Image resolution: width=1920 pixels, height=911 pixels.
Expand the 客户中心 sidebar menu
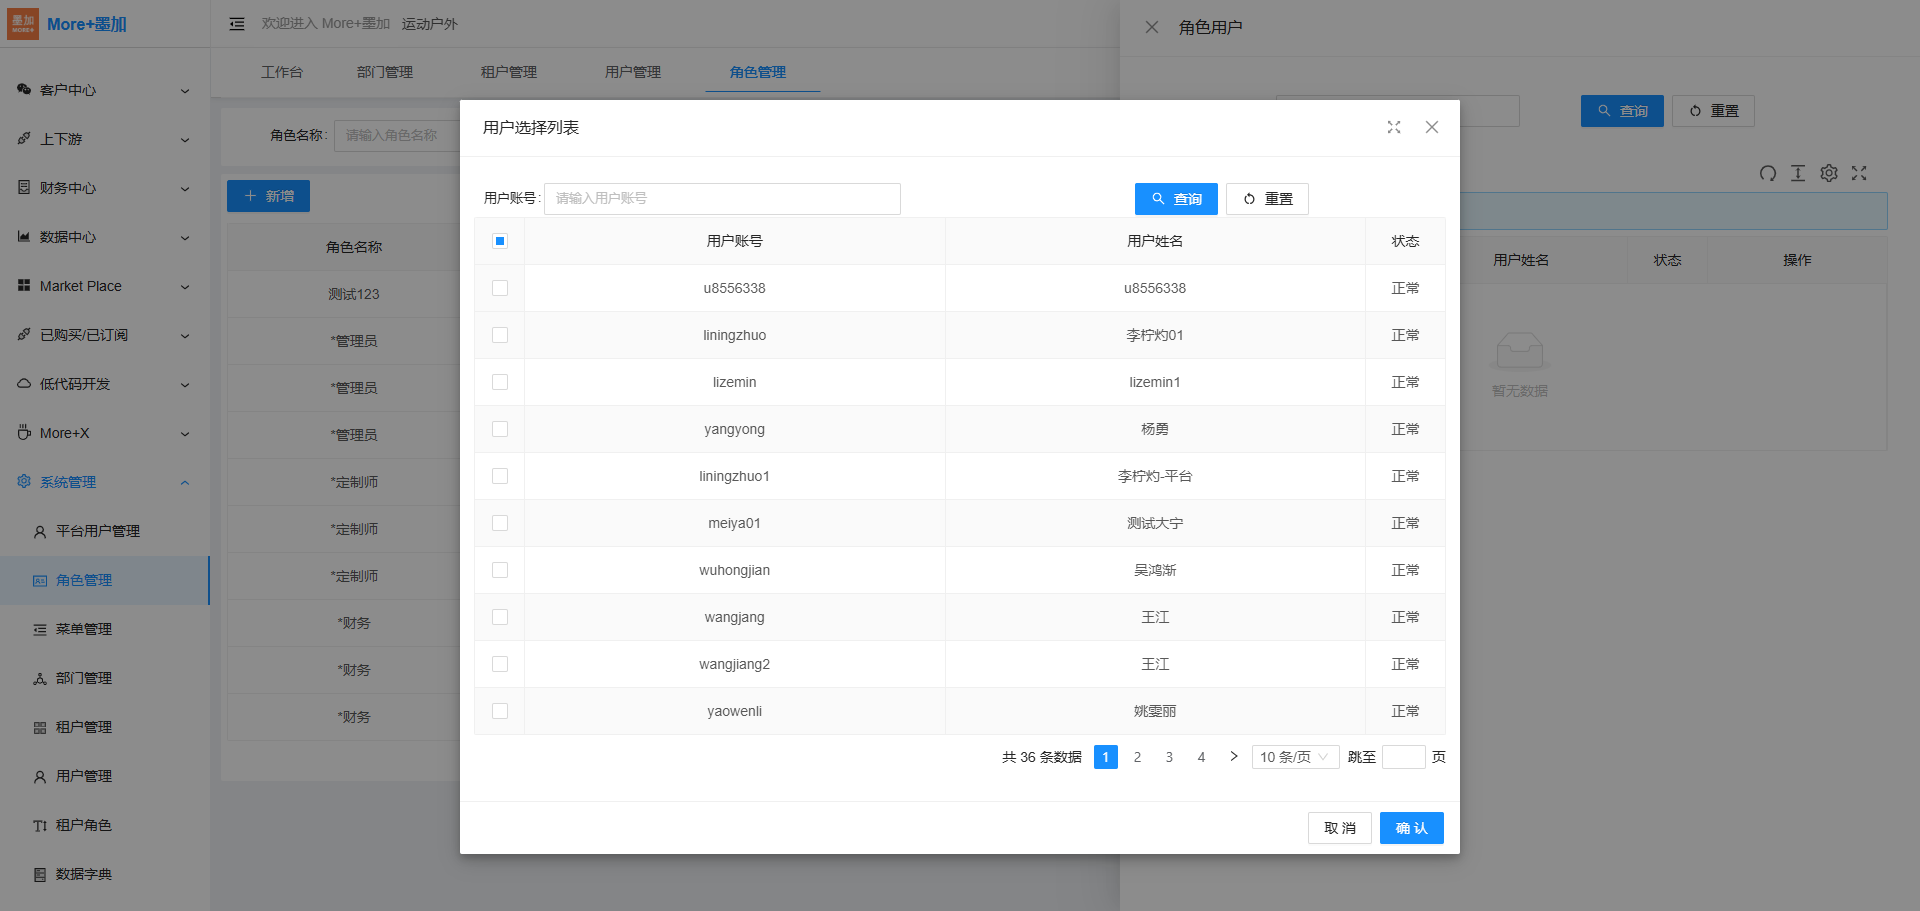click(x=104, y=90)
